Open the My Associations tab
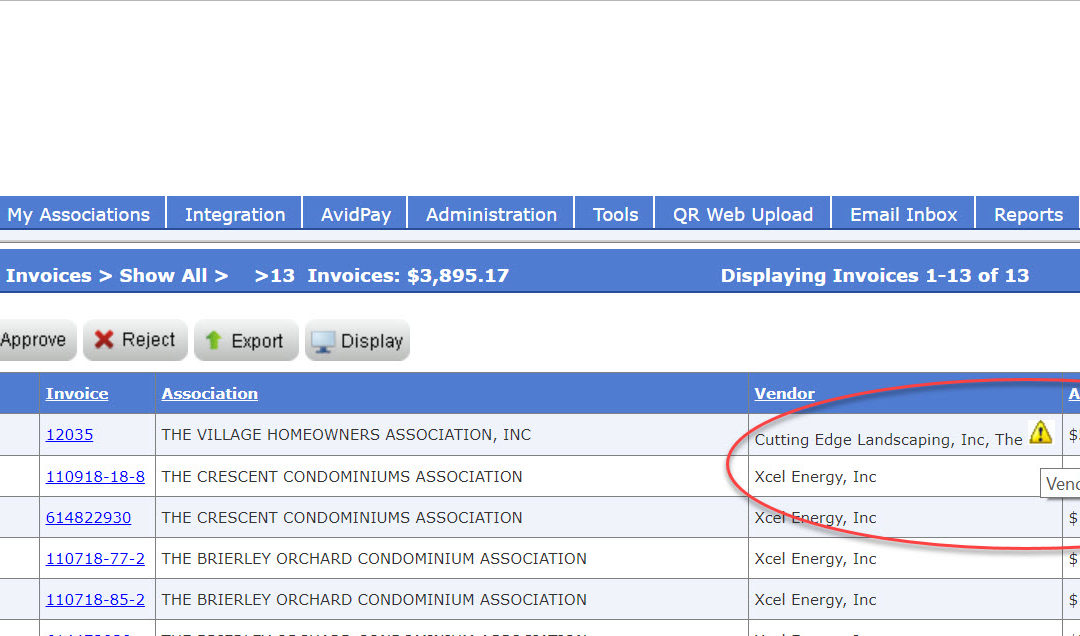 [78, 214]
